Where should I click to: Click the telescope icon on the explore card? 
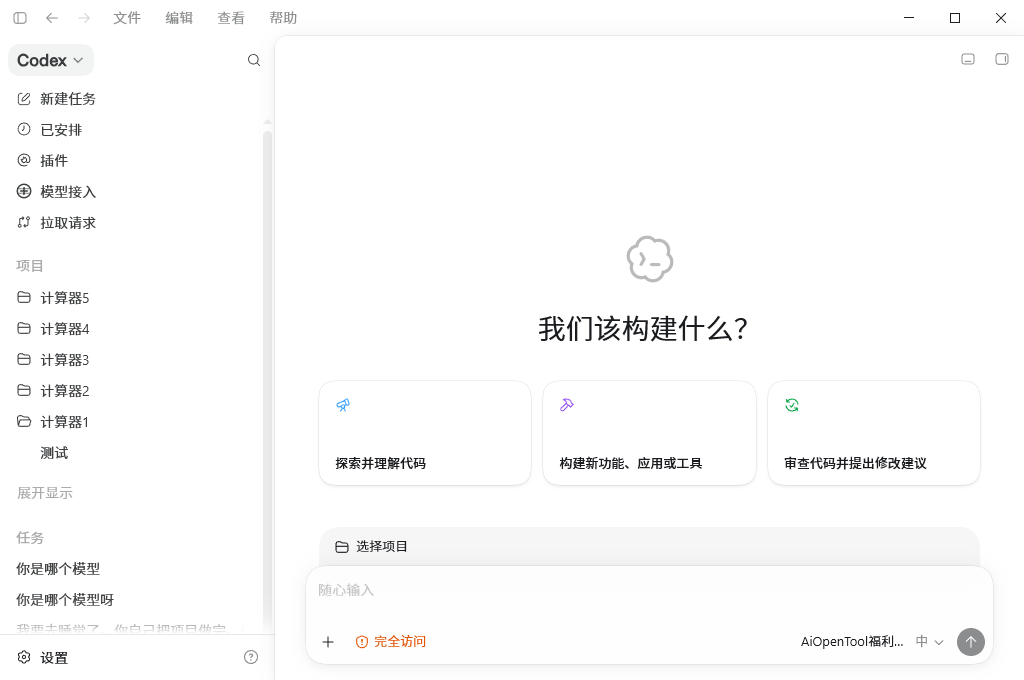[343, 405]
